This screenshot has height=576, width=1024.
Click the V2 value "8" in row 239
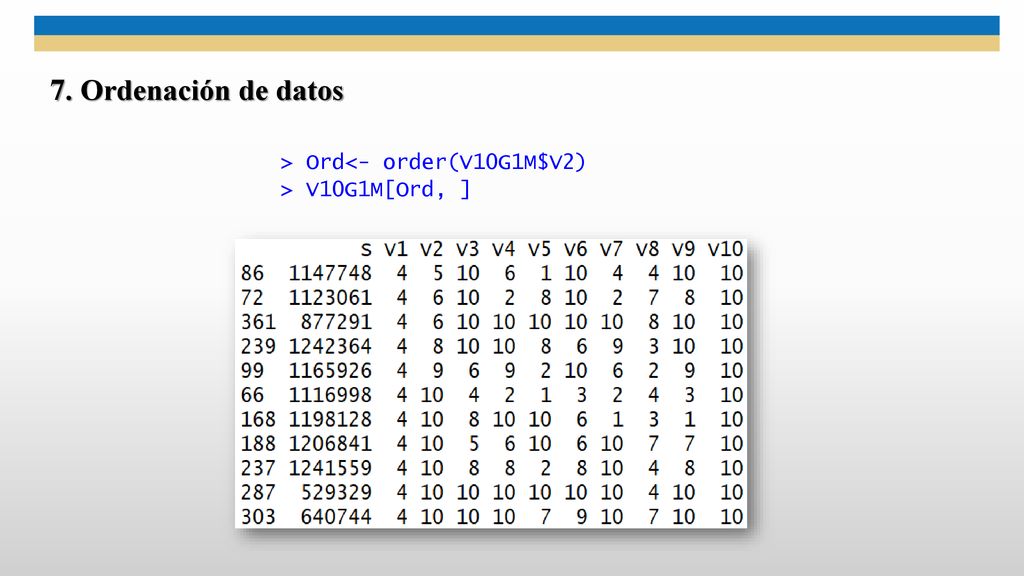(438, 346)
